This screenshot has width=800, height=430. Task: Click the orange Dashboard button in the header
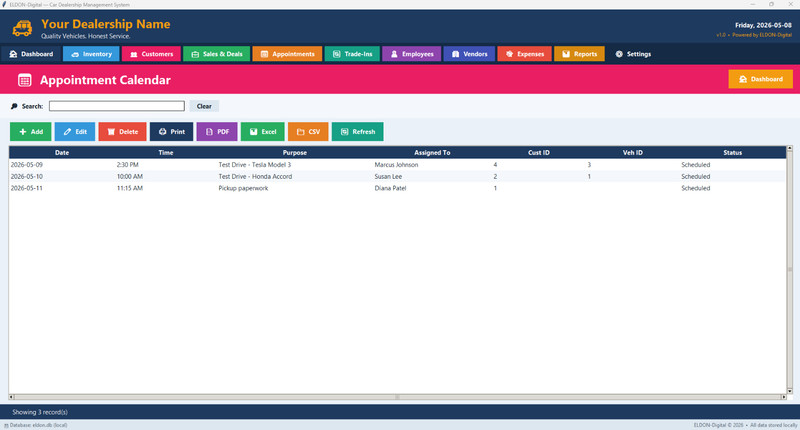(x=761, y=79)
